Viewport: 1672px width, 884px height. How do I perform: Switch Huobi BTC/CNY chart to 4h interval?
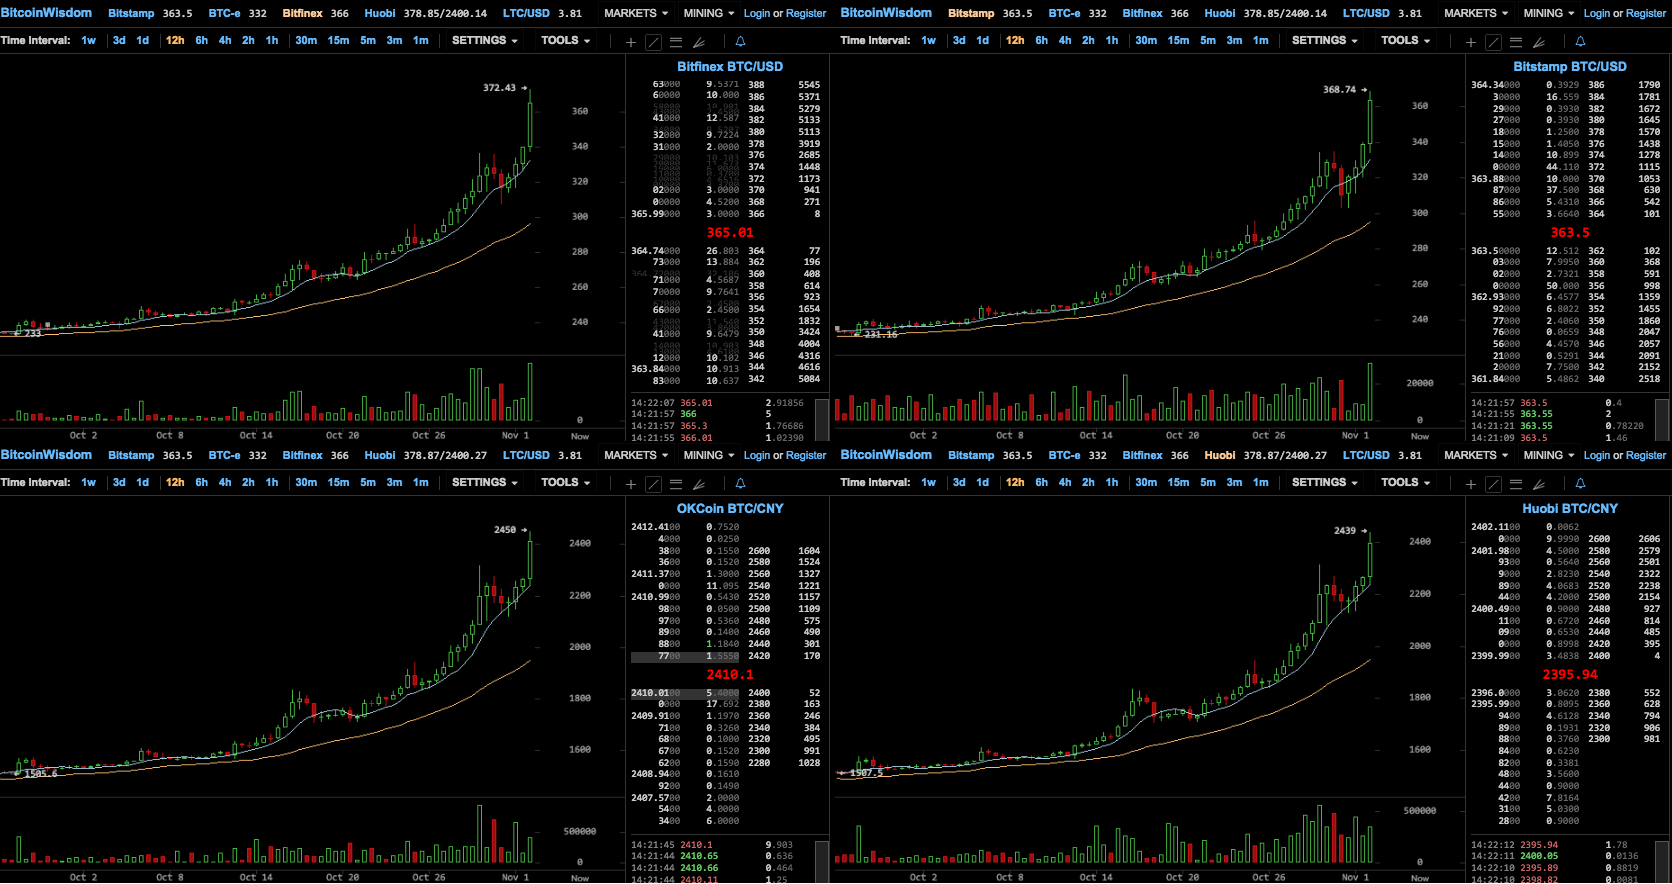(1065, 483)
